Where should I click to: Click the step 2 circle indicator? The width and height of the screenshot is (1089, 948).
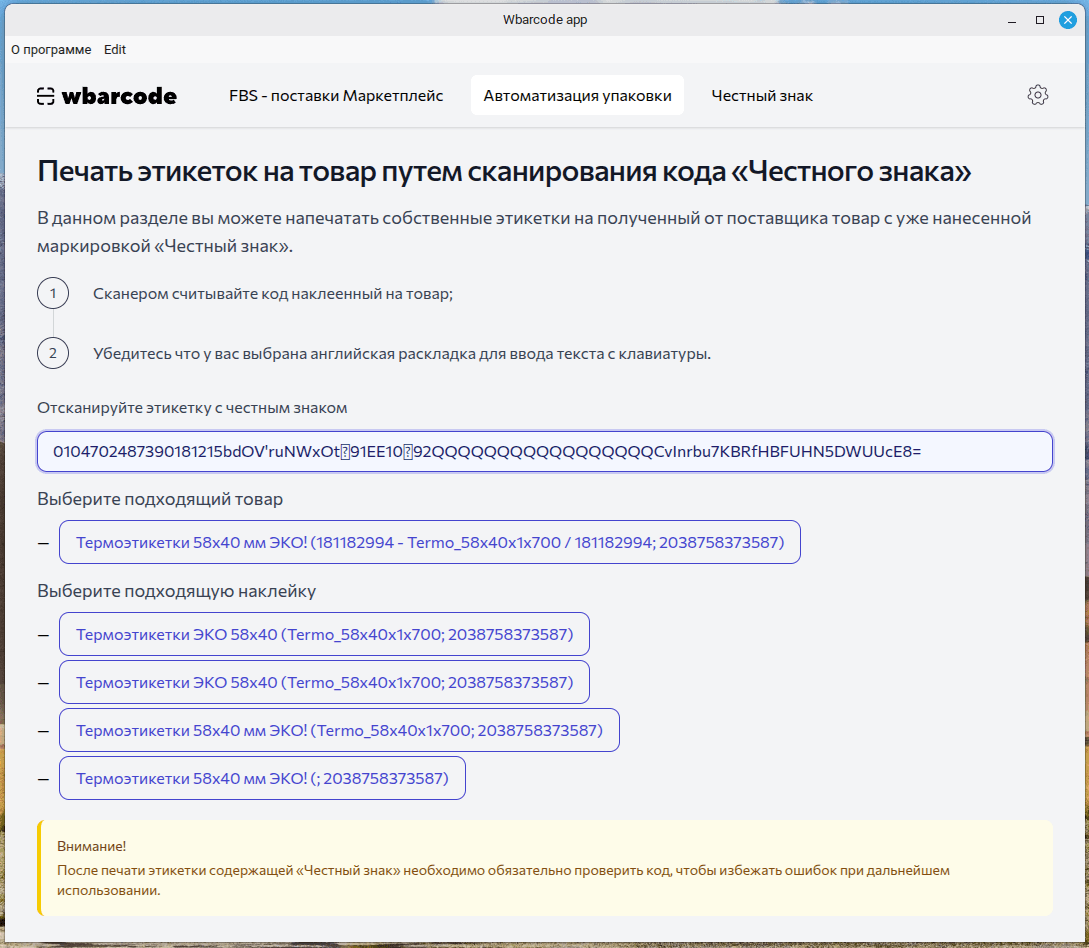[52, 353]
